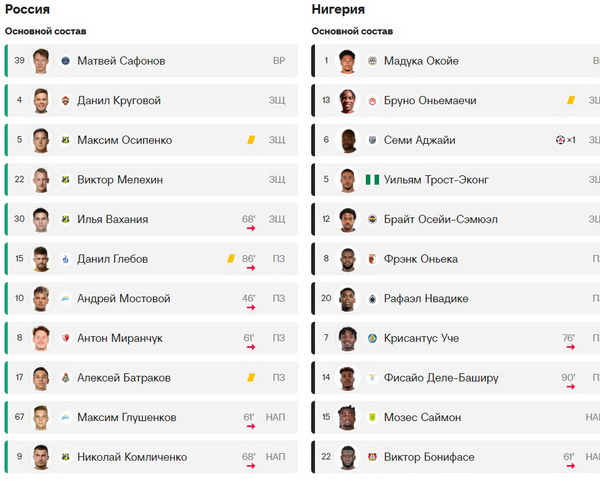This screenshot has height=481, width=600.
Task: Click Виктор Бонифасе's club logo
Action: [372, 457]
